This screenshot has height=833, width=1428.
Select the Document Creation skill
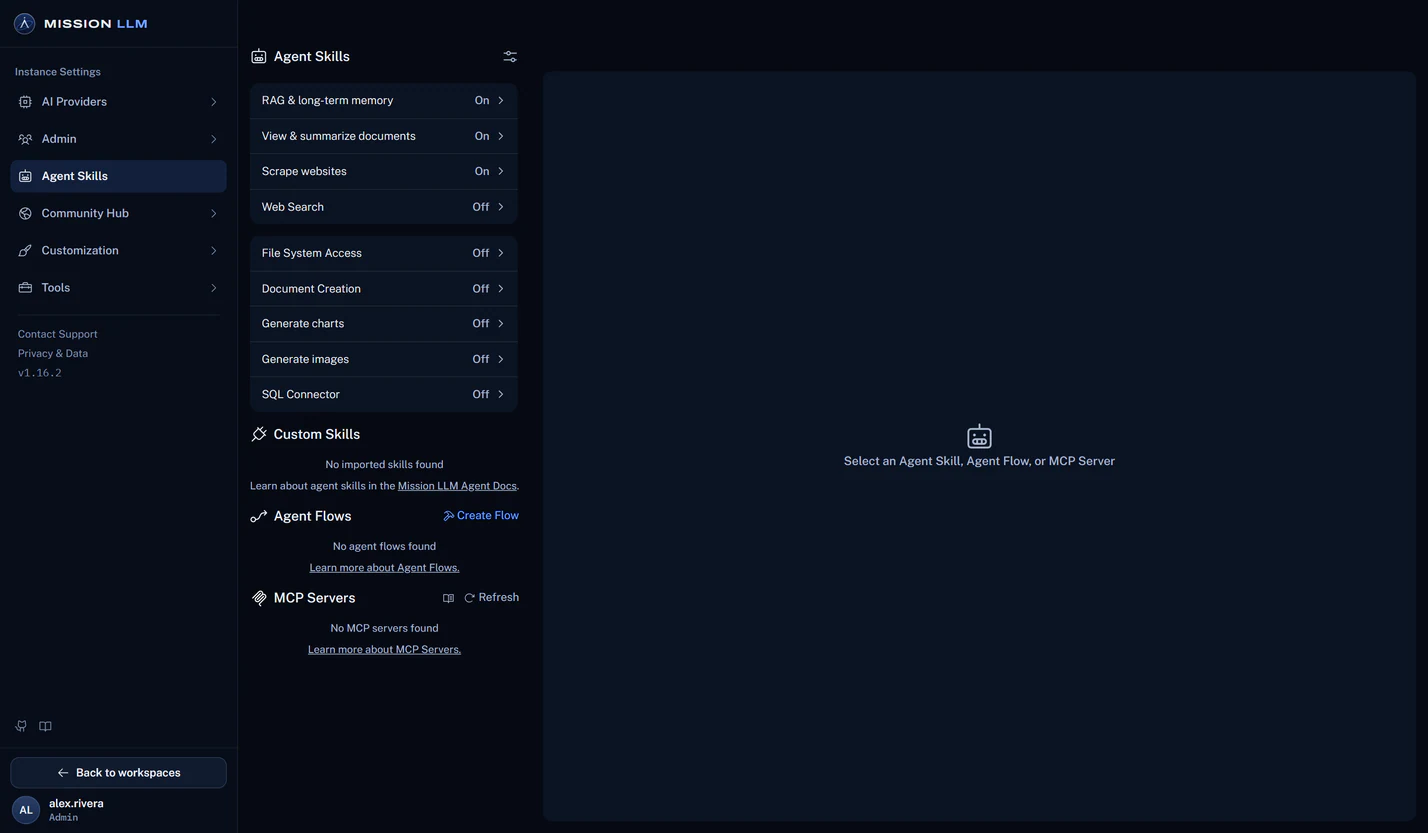tap(383, 289)
